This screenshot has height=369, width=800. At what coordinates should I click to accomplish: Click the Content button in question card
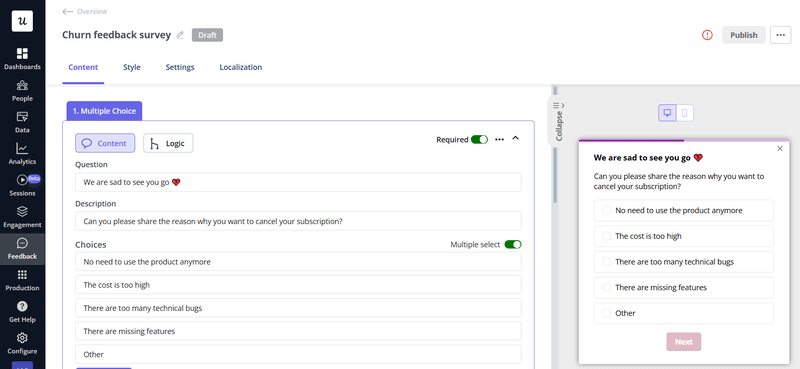coord(105,143)
